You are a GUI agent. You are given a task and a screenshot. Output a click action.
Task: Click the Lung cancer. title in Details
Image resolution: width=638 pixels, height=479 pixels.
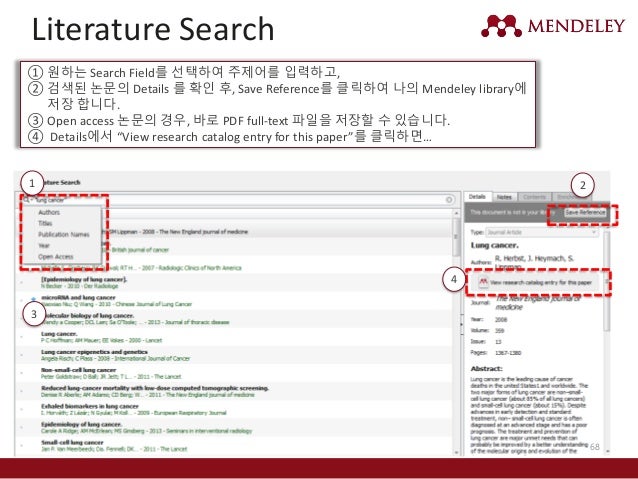(494, 245)
